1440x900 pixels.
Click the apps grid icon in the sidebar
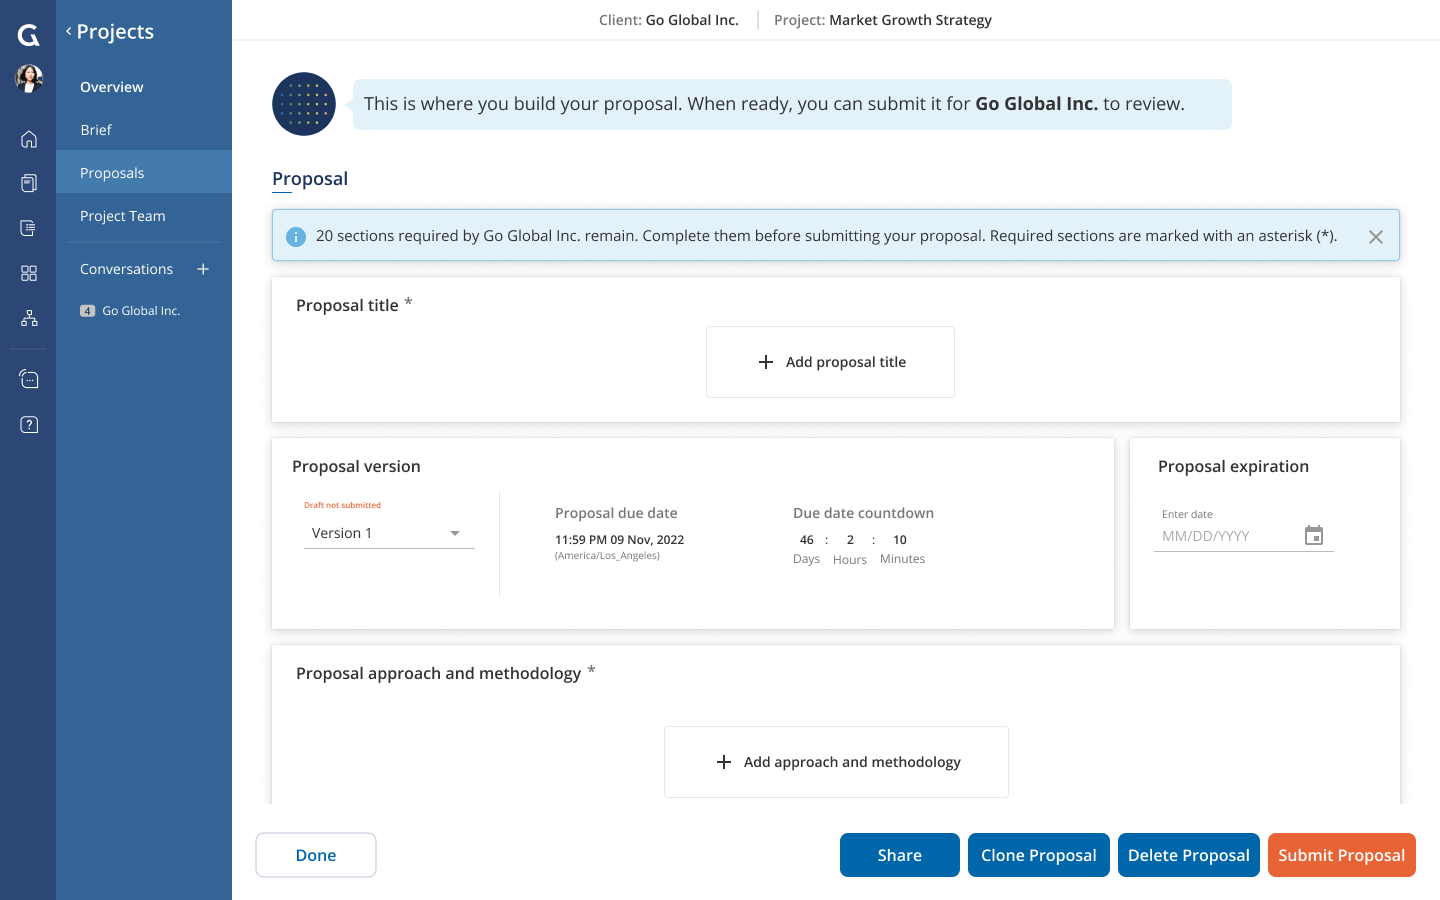28,272
